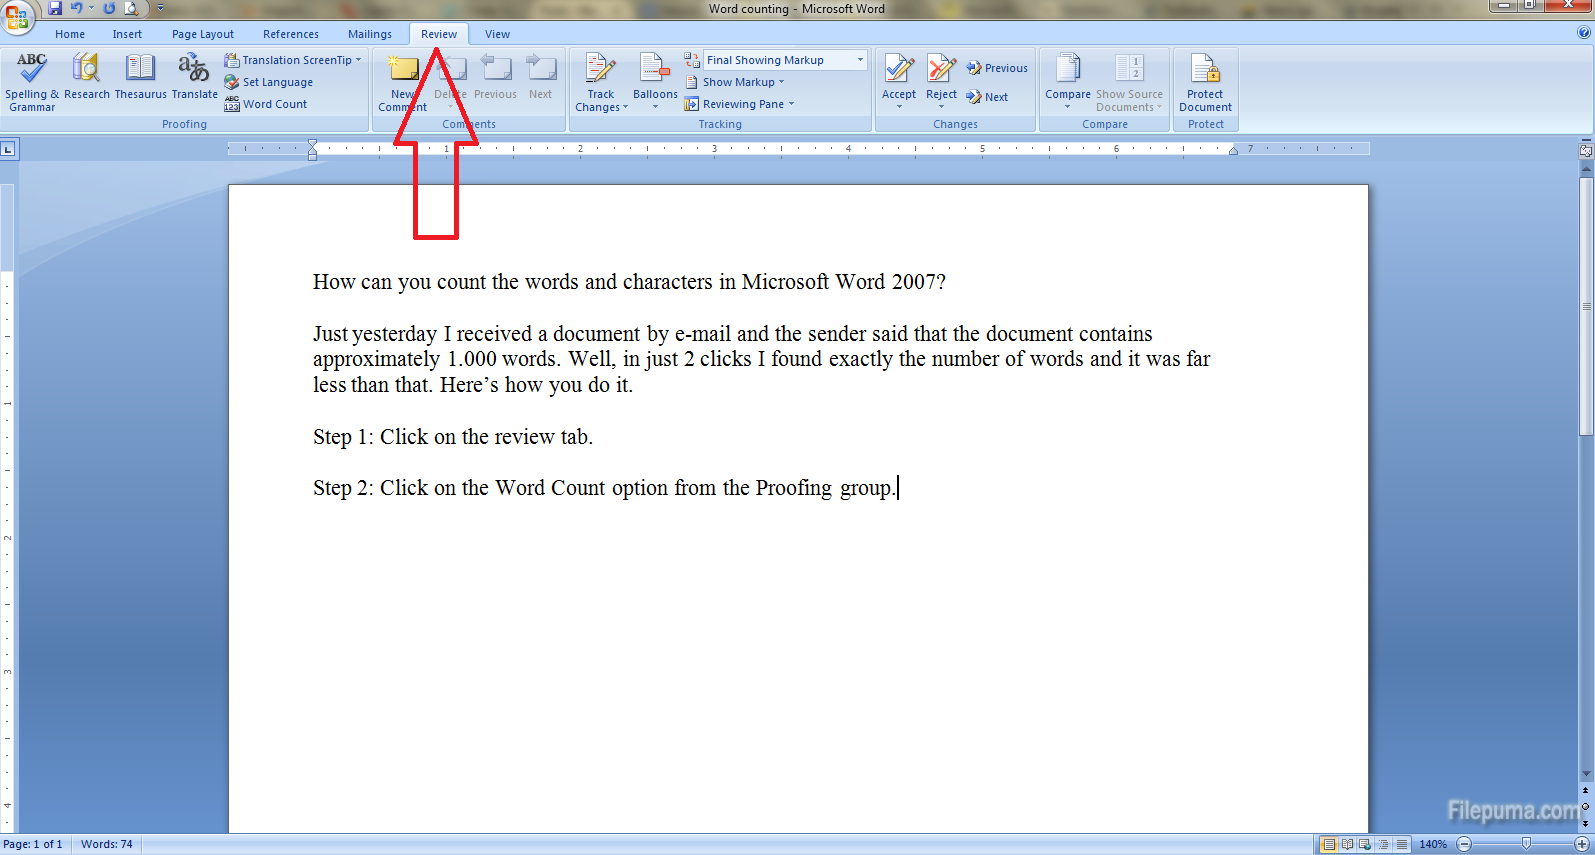Click Select Browse Object button
The width and height of the screenshot is (1595, 855).
1586,807
